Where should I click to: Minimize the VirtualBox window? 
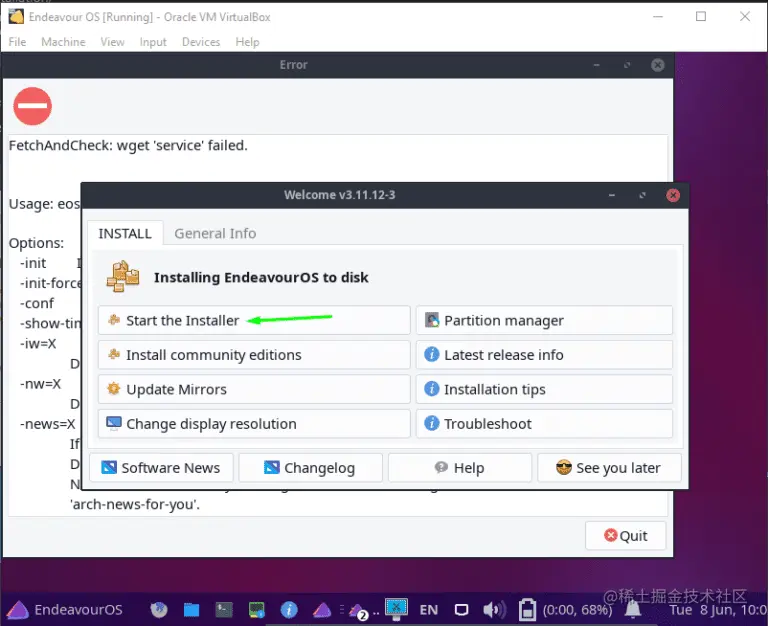pos(658,17)
